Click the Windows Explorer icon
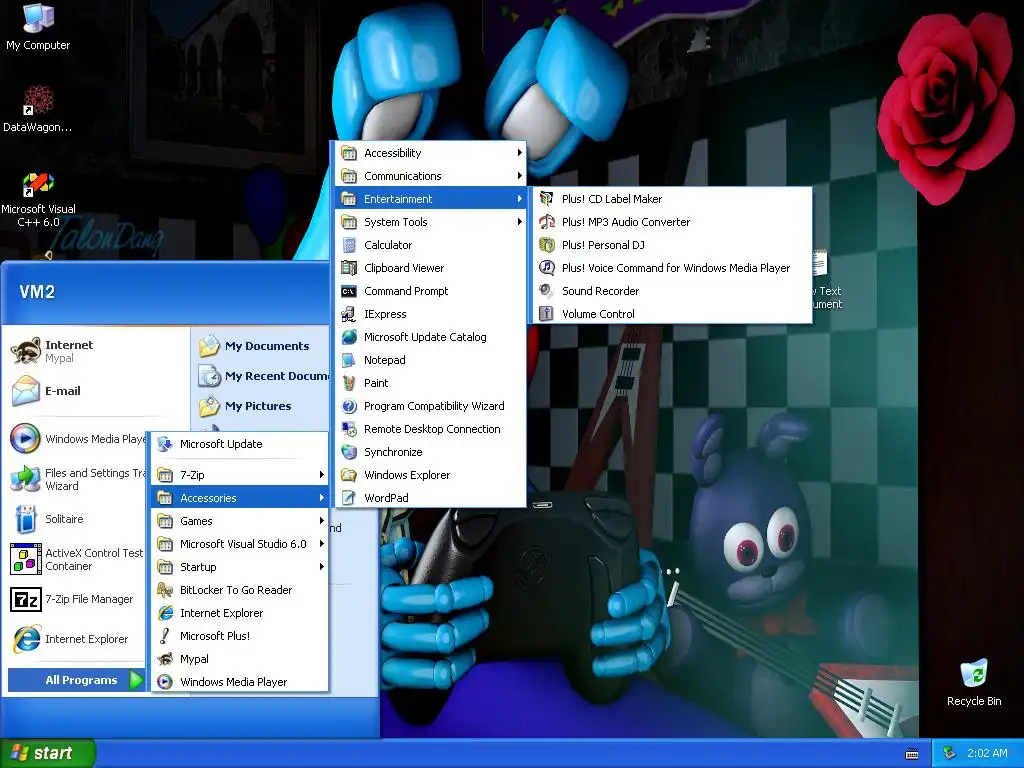The width and height of the screenshot is (1024, 768). 349,475
